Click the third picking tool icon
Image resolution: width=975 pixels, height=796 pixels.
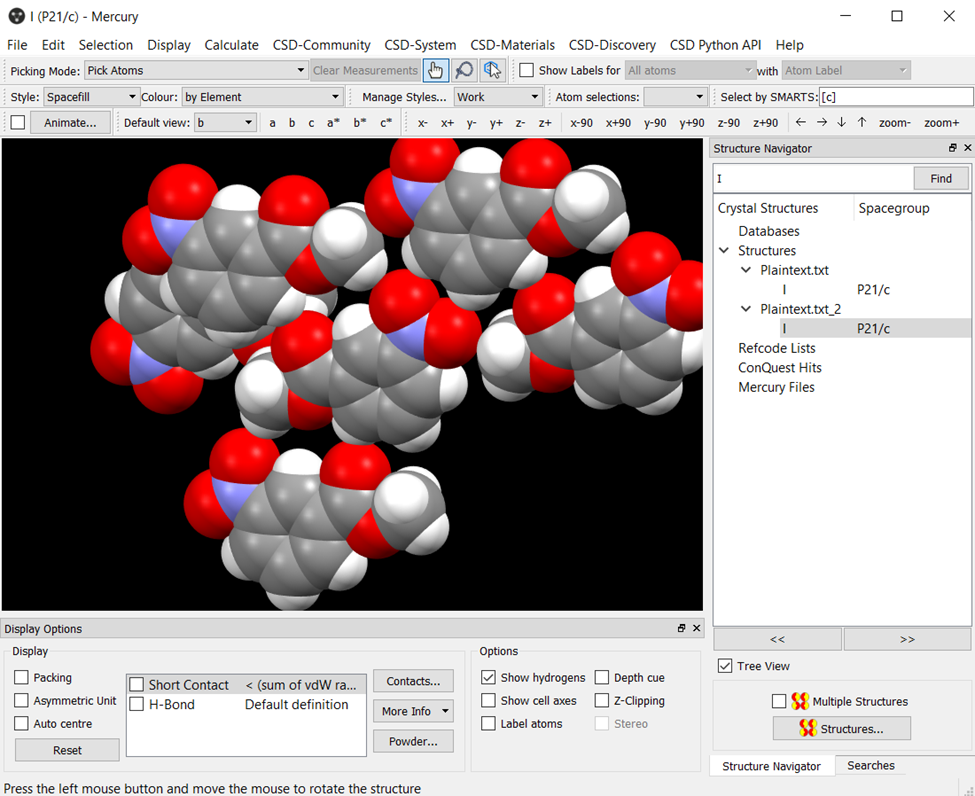[x=491, y=70]
